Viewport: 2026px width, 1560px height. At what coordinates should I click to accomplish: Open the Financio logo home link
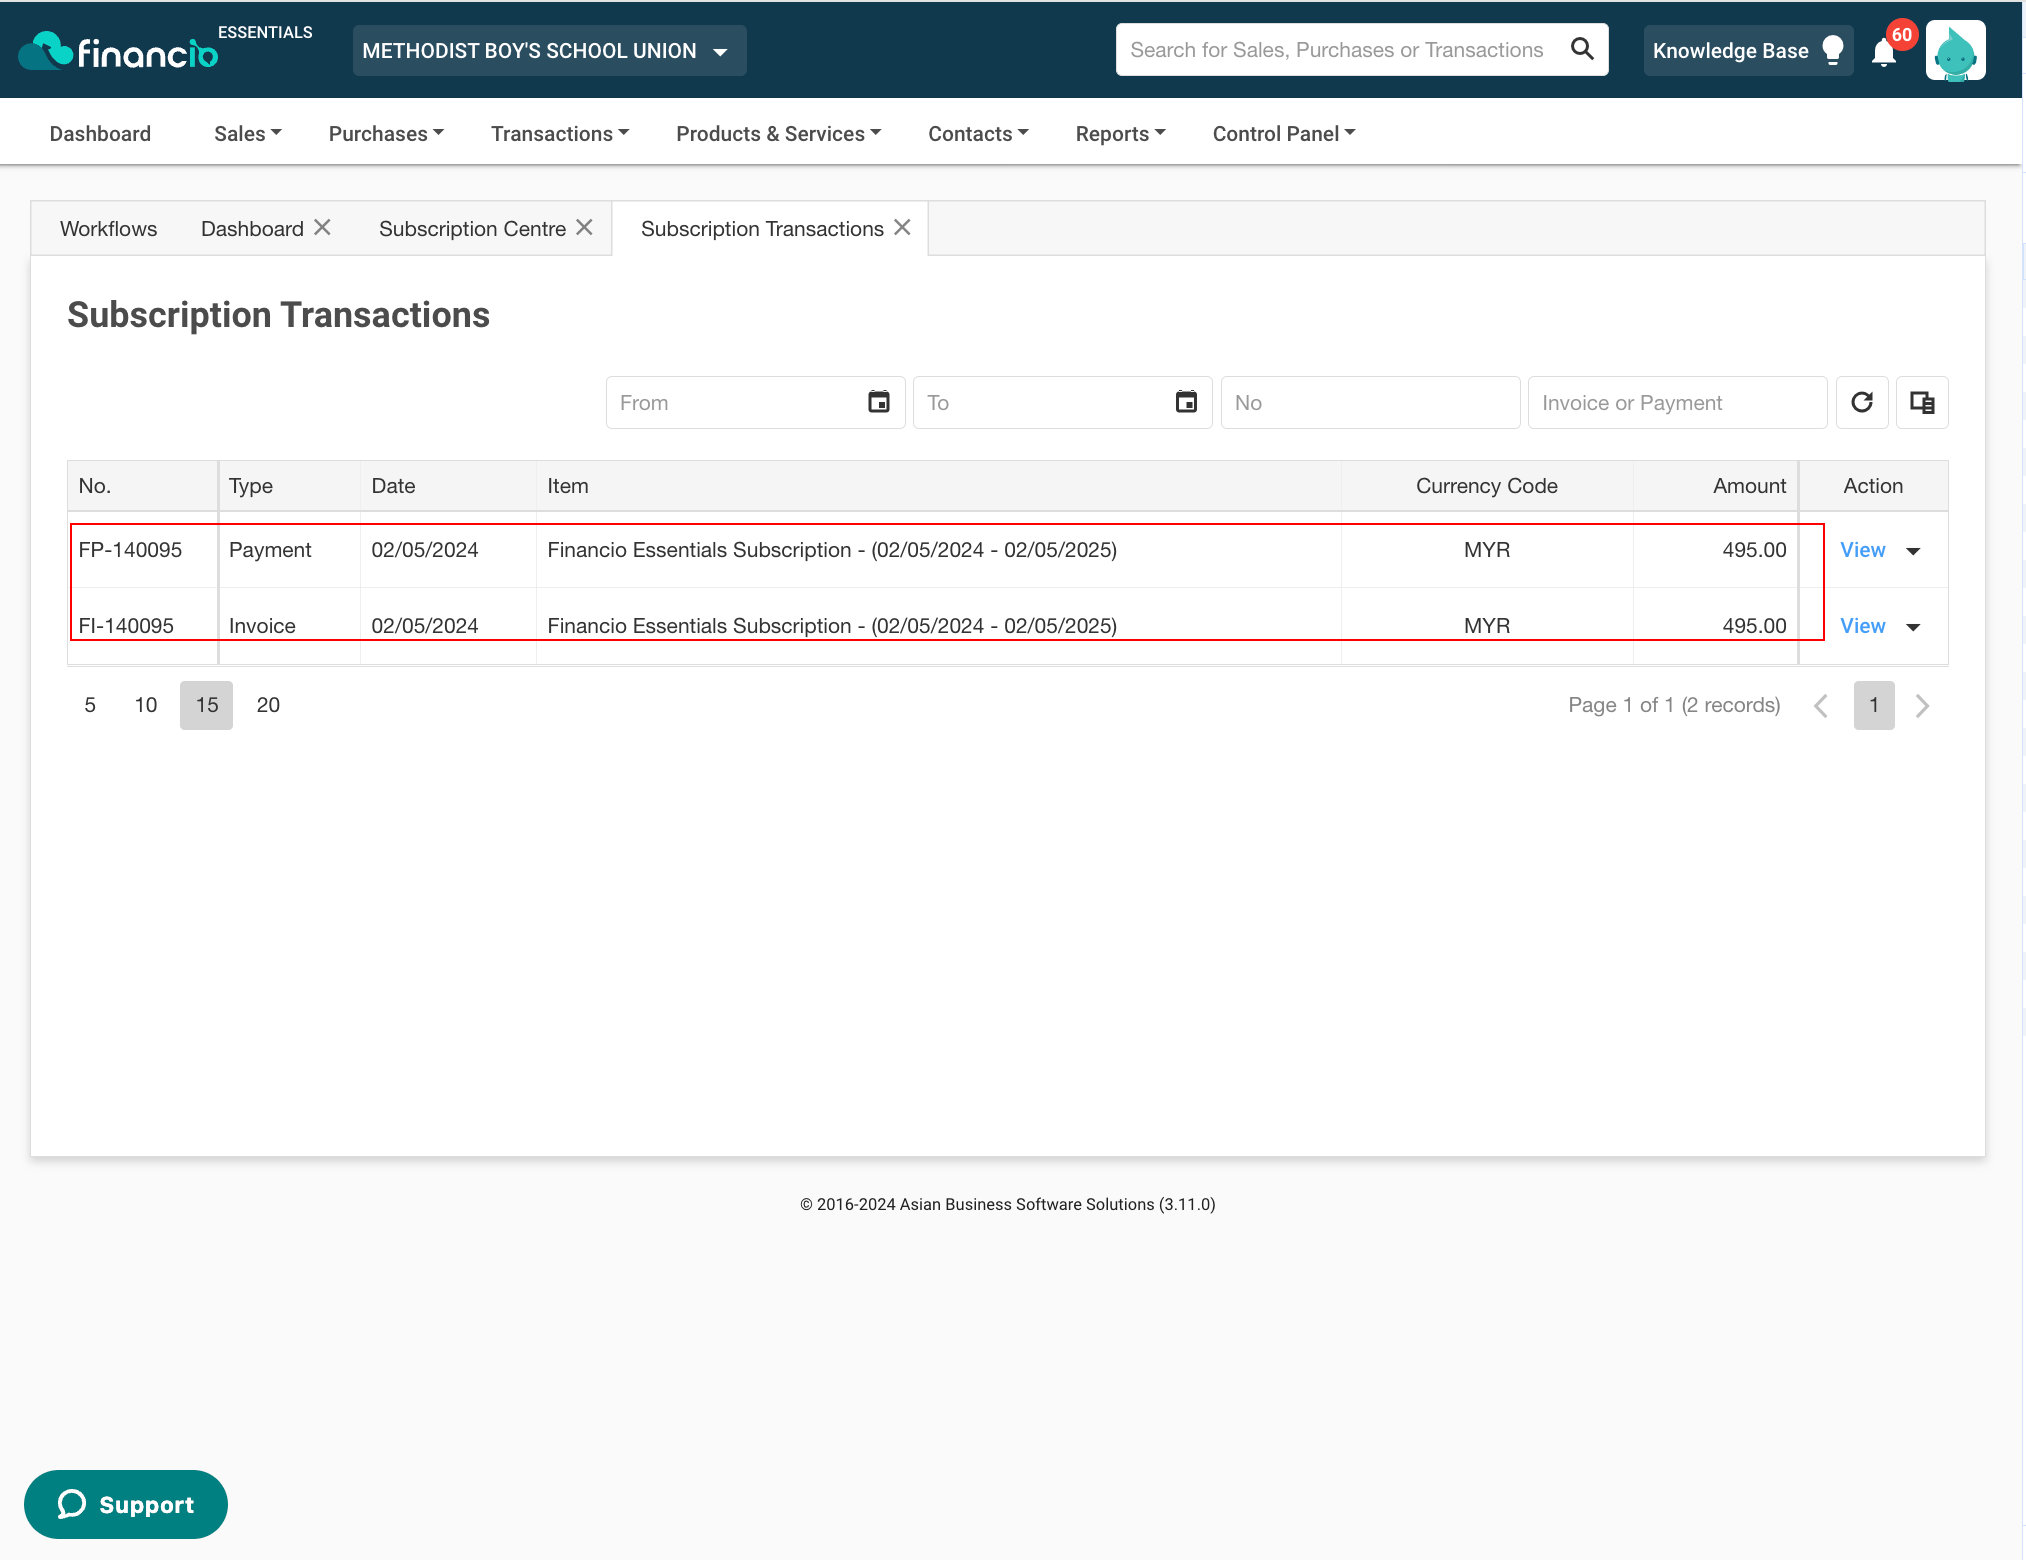pyautogui.click(x=119, y=51)
